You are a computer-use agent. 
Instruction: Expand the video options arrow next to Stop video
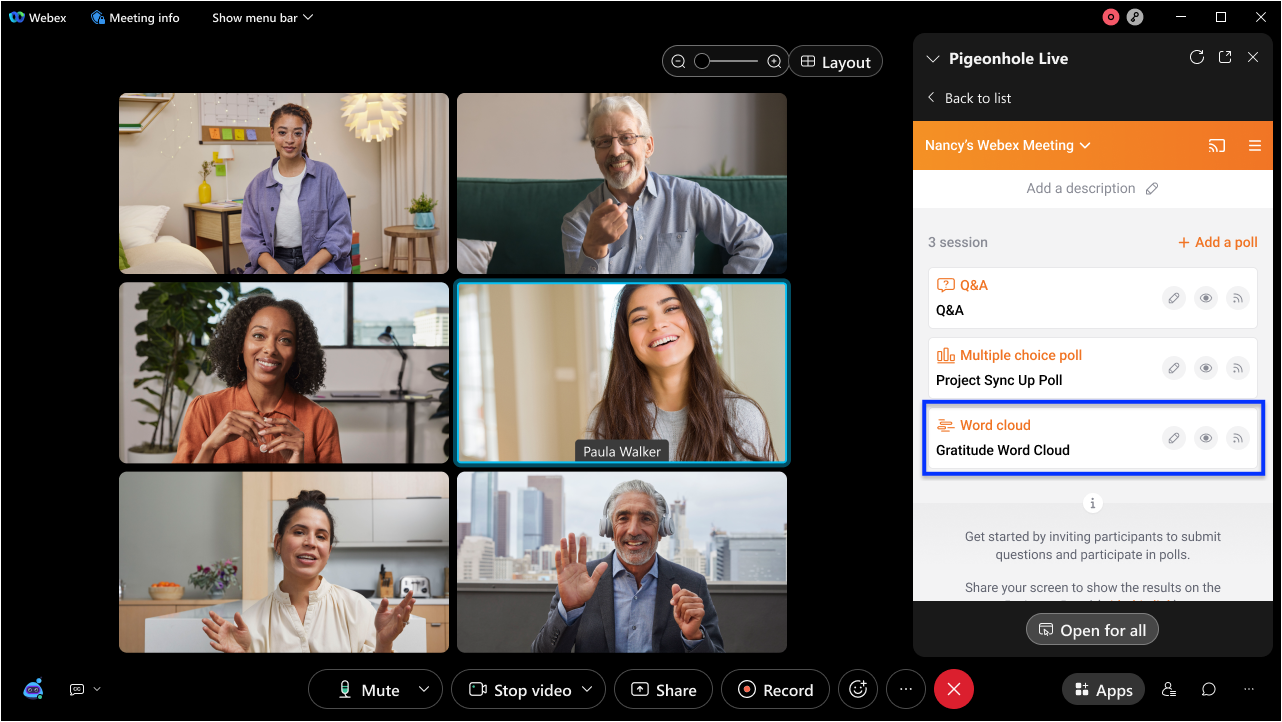587,690
